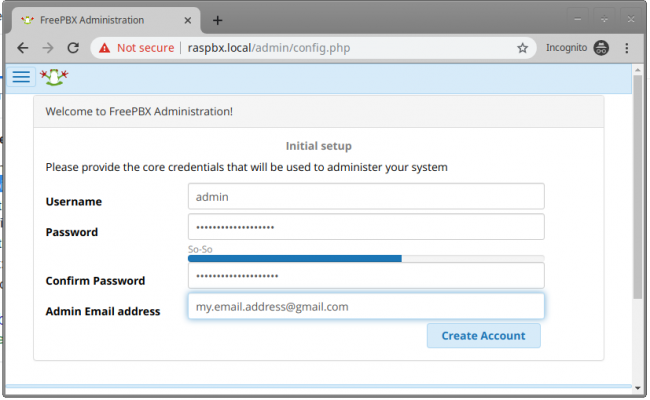Minimize the browser window
650x400 pixels.
coord(577,19)
